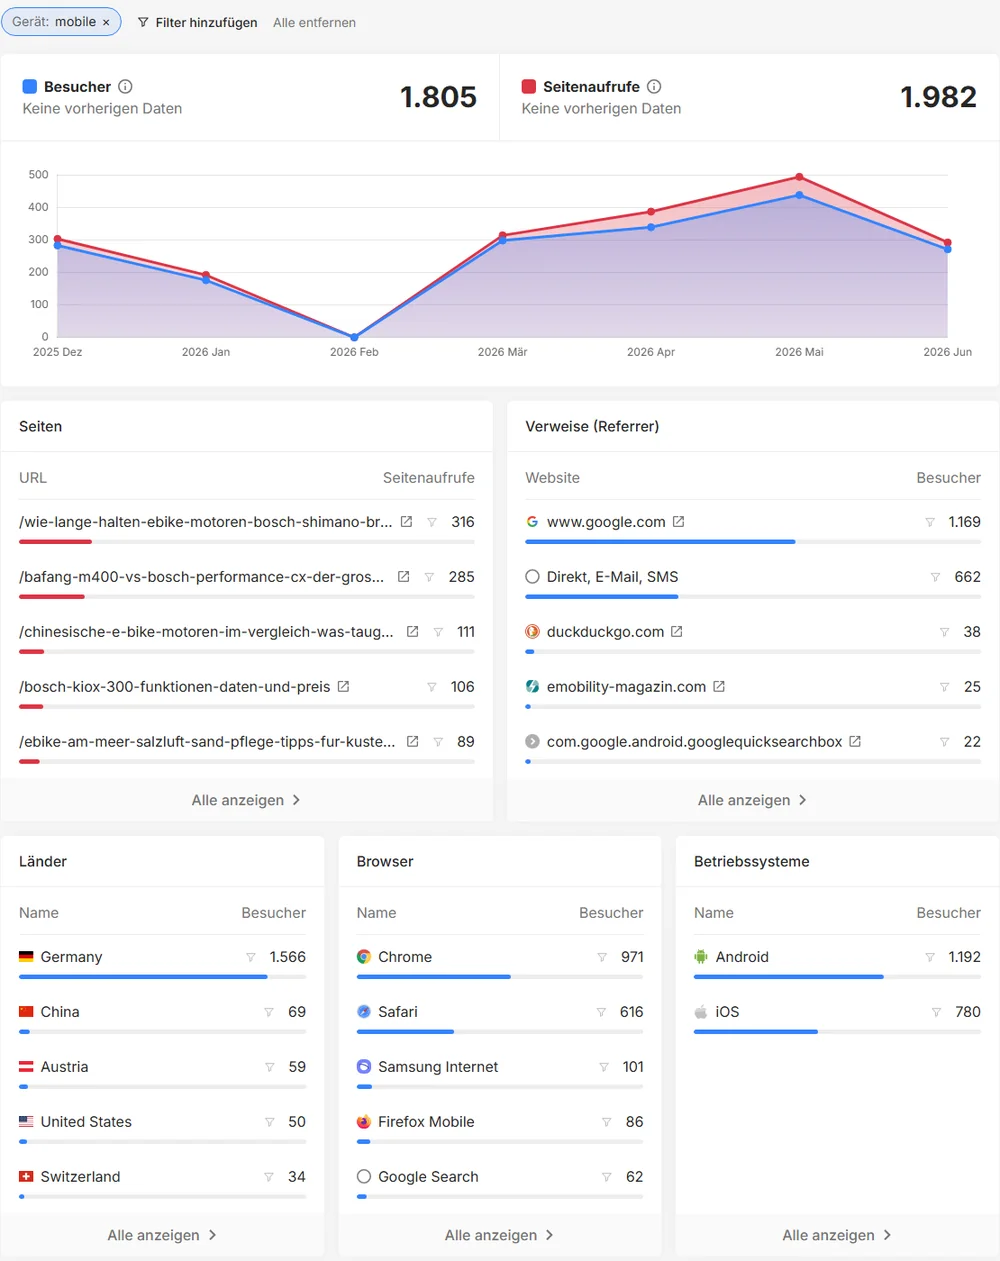The width and height of the screenshot is (1000, 1261).
Task: Open duckduckgo.com external link icon
Action: coord(677,632)
